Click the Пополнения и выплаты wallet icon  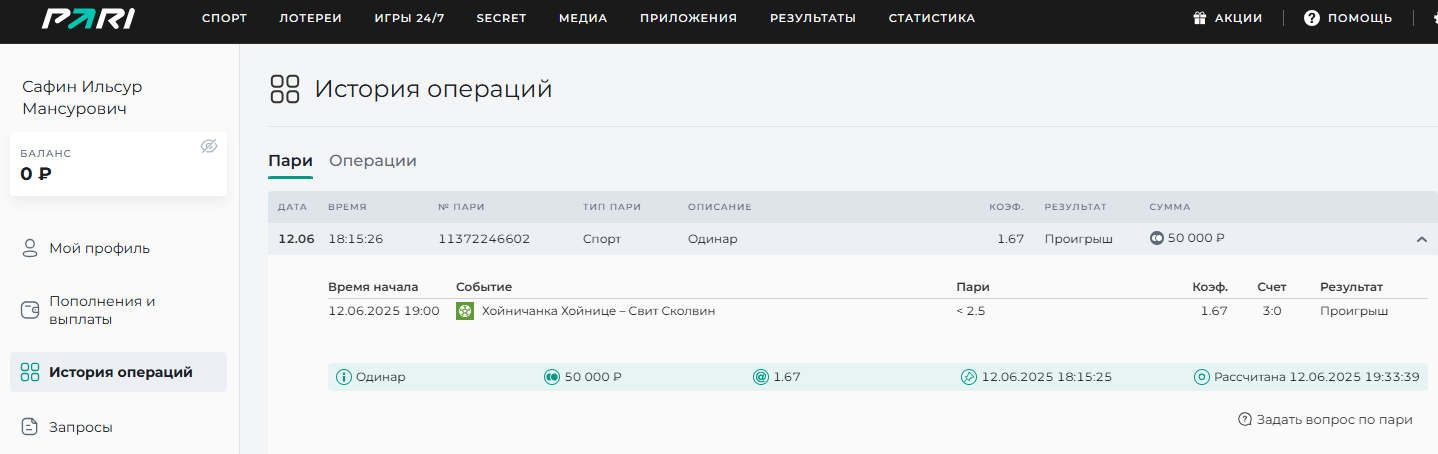[30, 310]
